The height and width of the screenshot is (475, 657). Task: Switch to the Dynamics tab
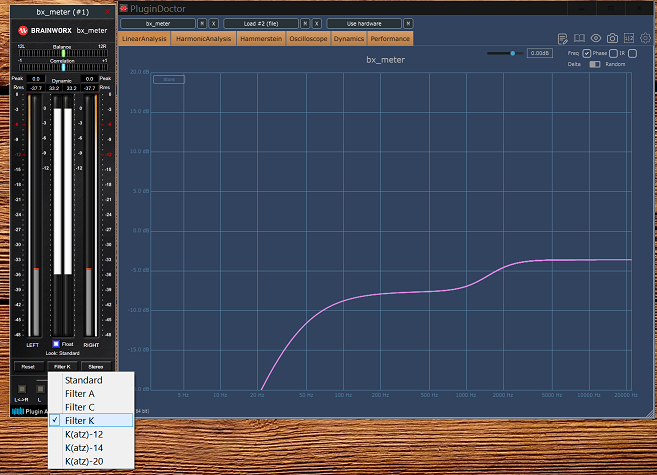(x=349, y=39)
